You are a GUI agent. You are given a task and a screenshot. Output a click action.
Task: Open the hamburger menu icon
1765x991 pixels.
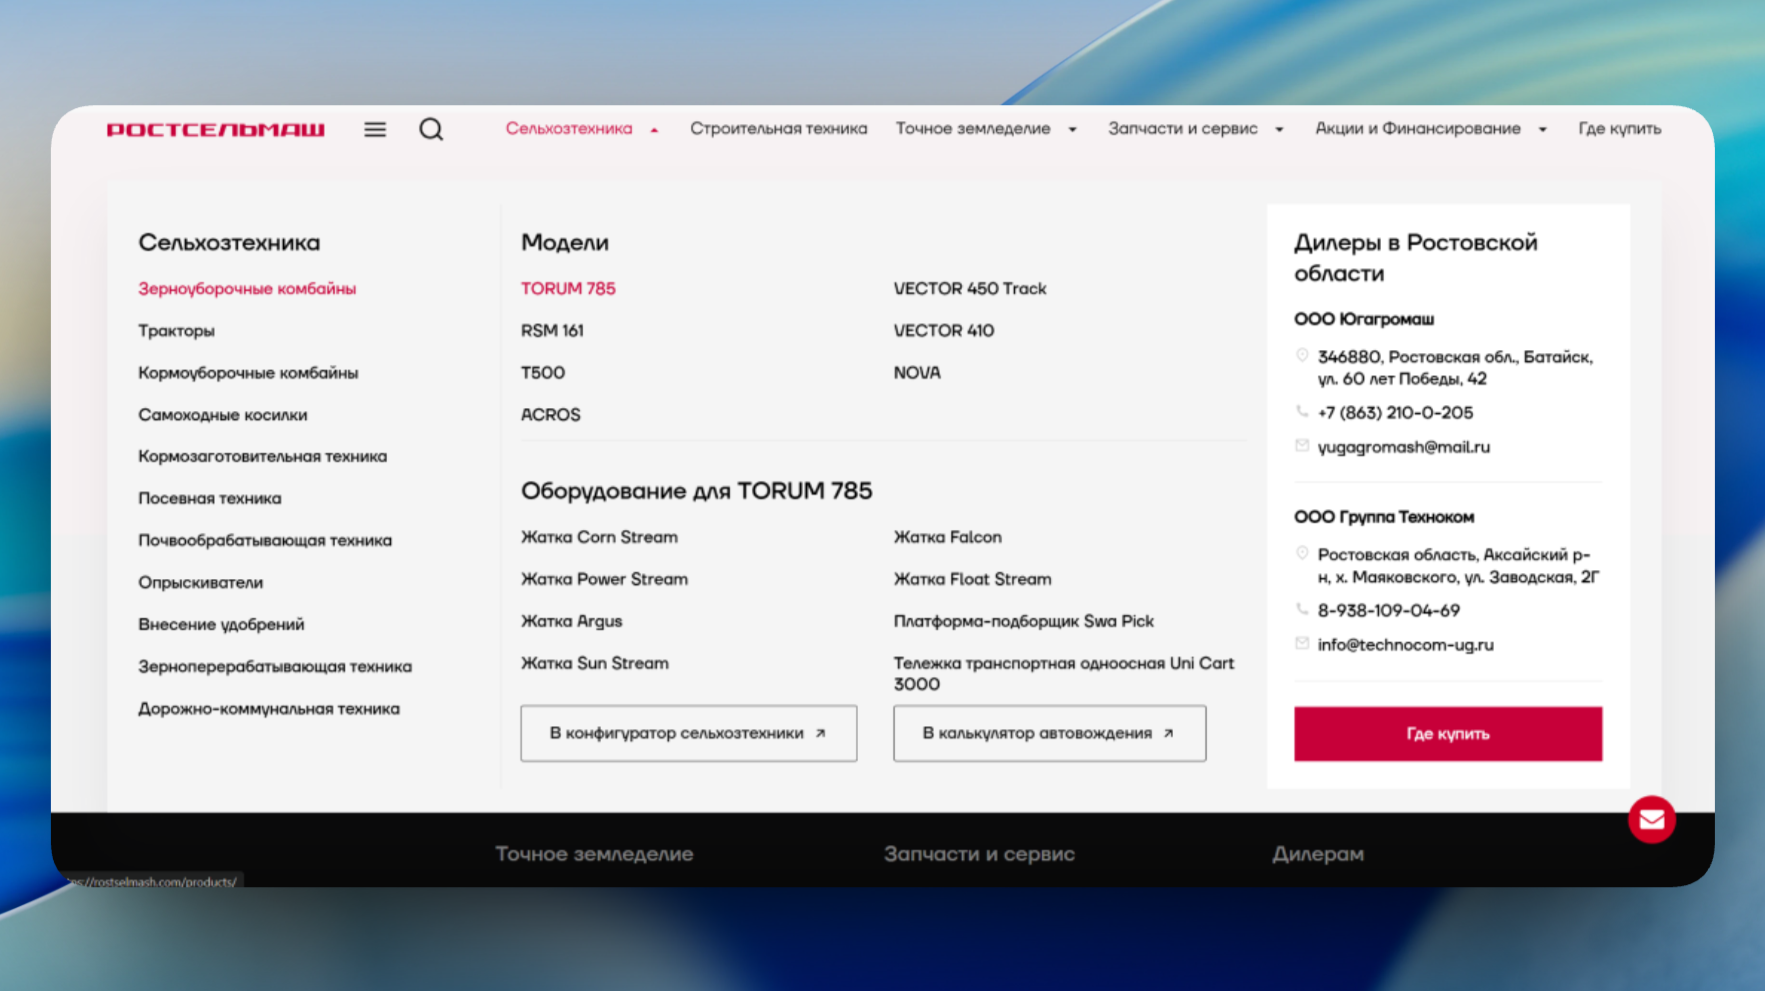coord(375,129)
